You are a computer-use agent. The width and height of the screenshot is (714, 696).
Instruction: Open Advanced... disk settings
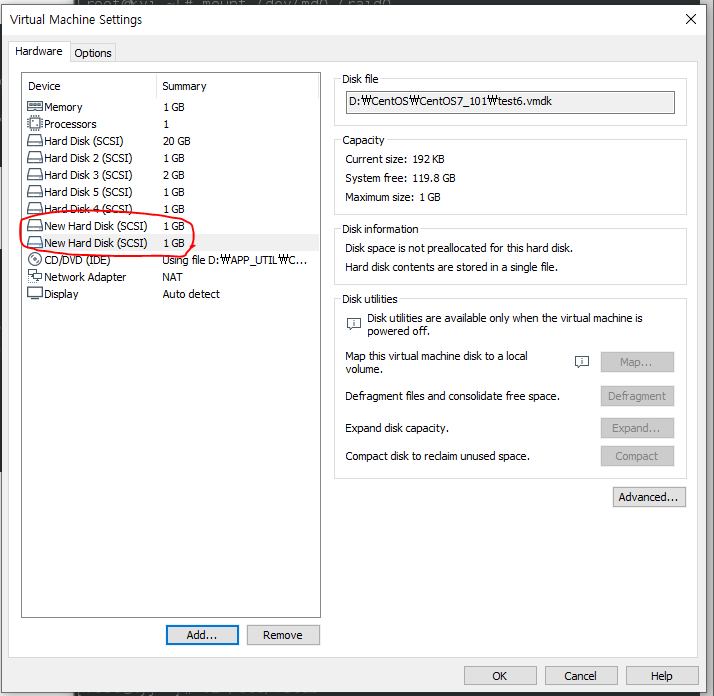tap(649, 497)
